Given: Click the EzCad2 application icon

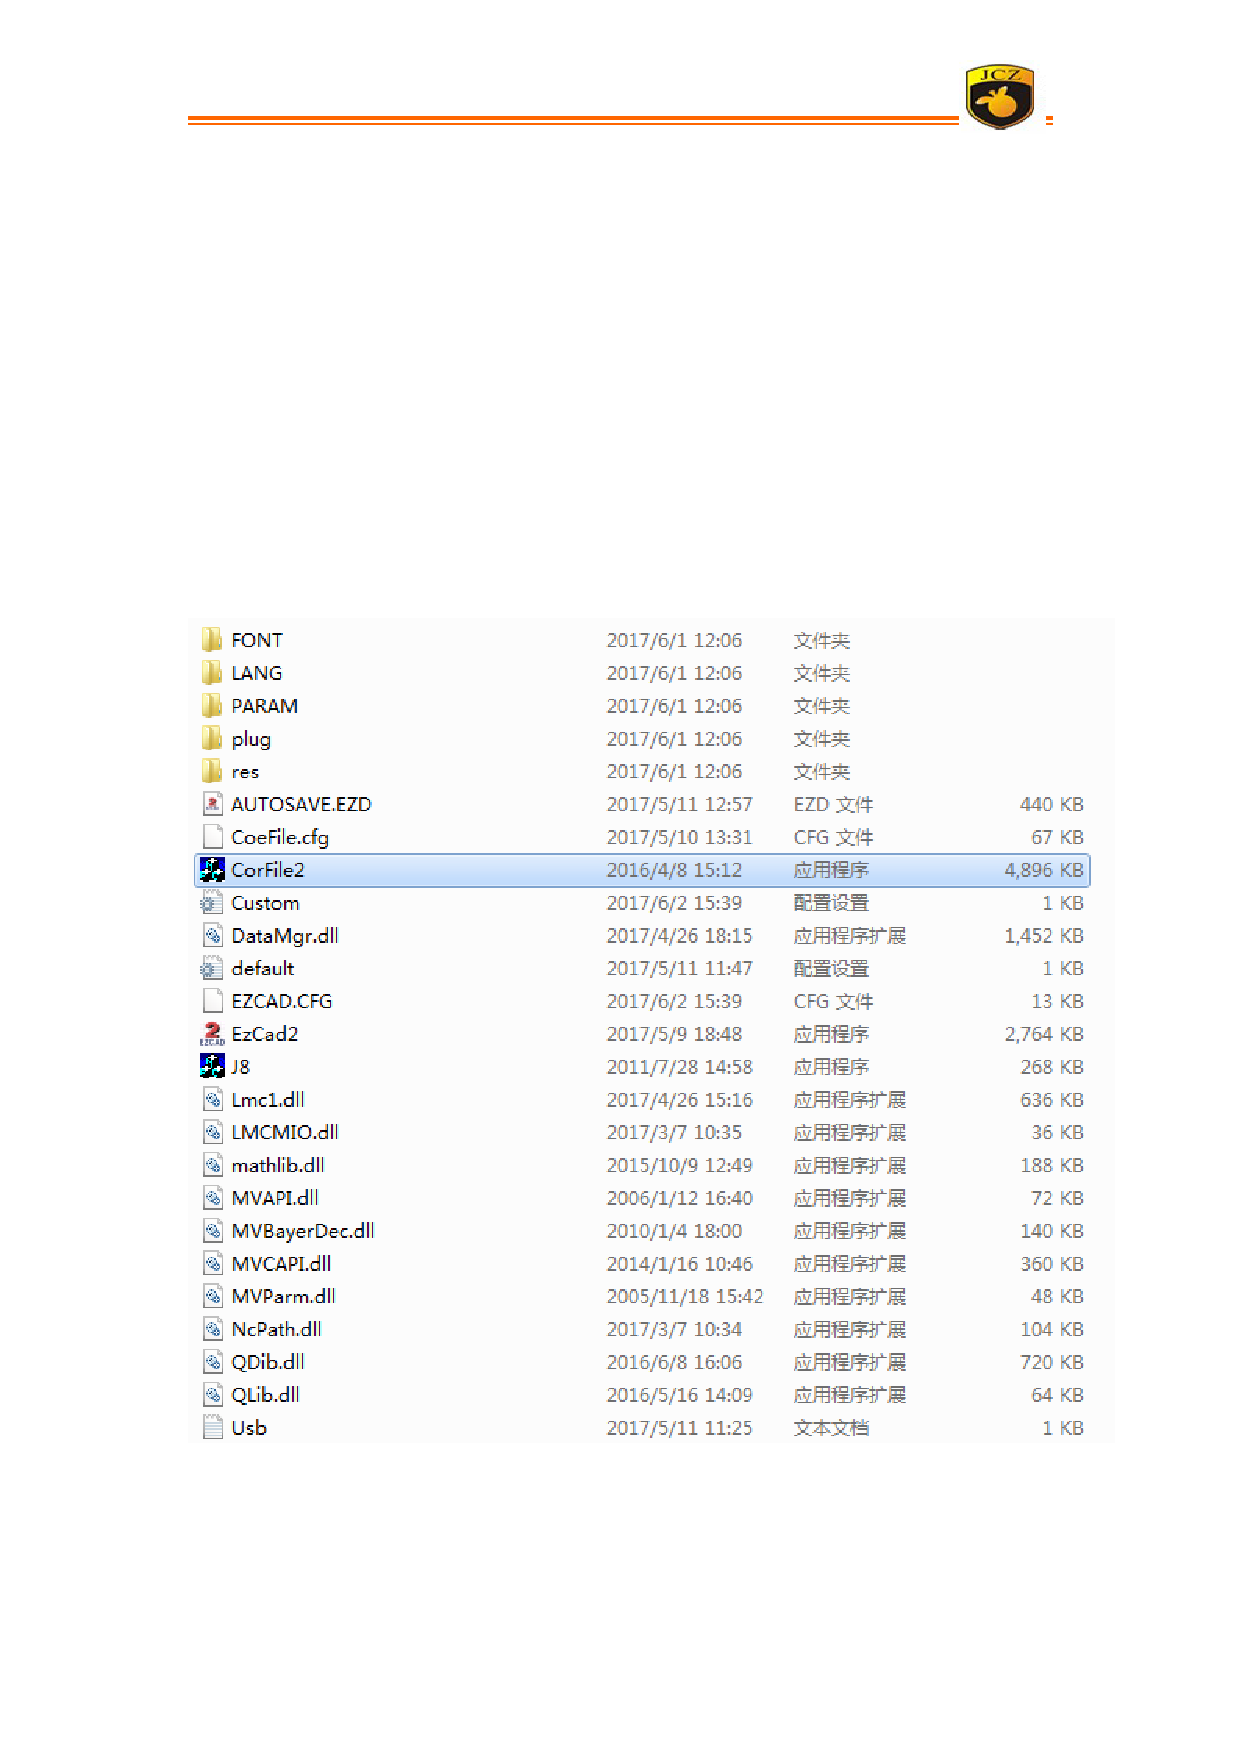Looking at the screenshot, I should click(x=212, y=1034).
